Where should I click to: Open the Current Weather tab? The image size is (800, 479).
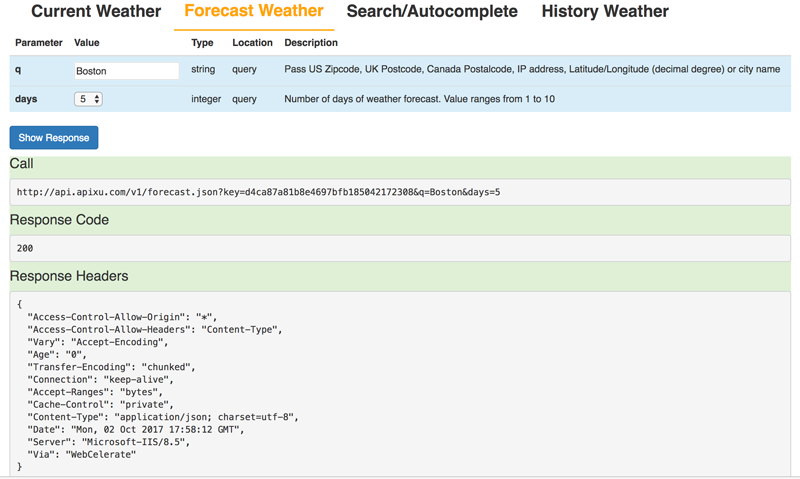point(96,11)
